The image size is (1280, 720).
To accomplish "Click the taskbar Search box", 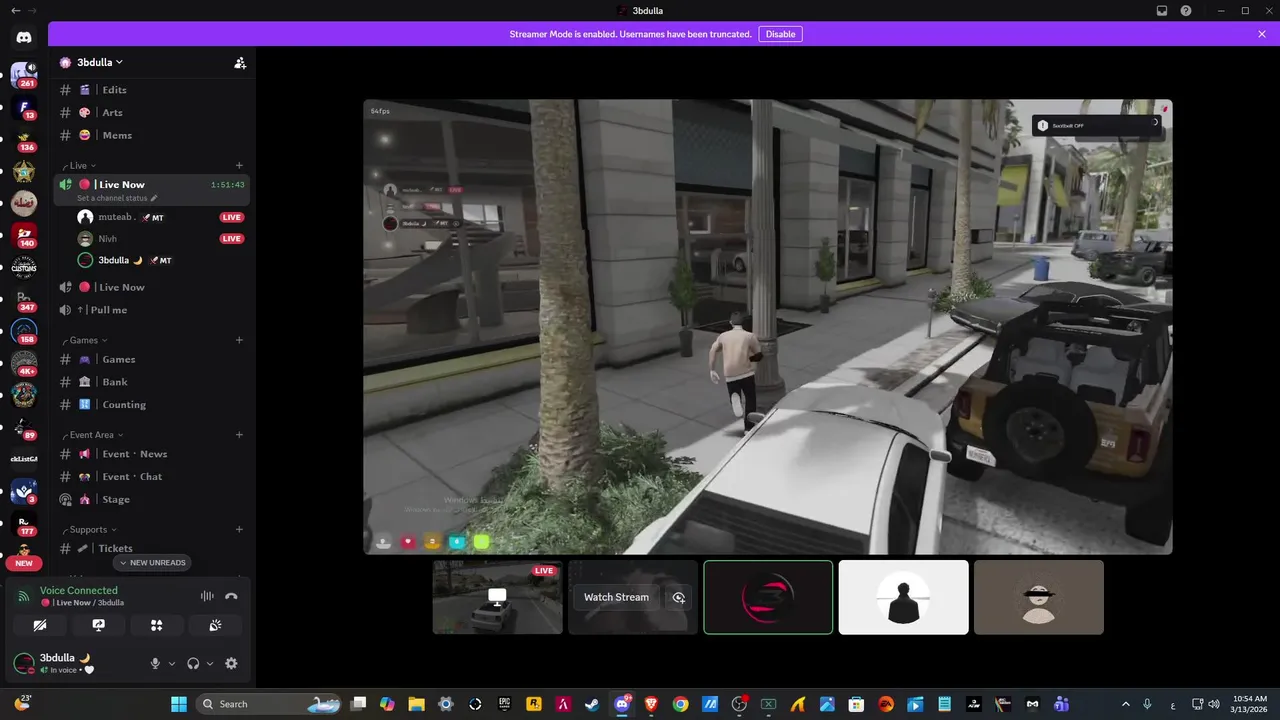I will pos(270,704).
